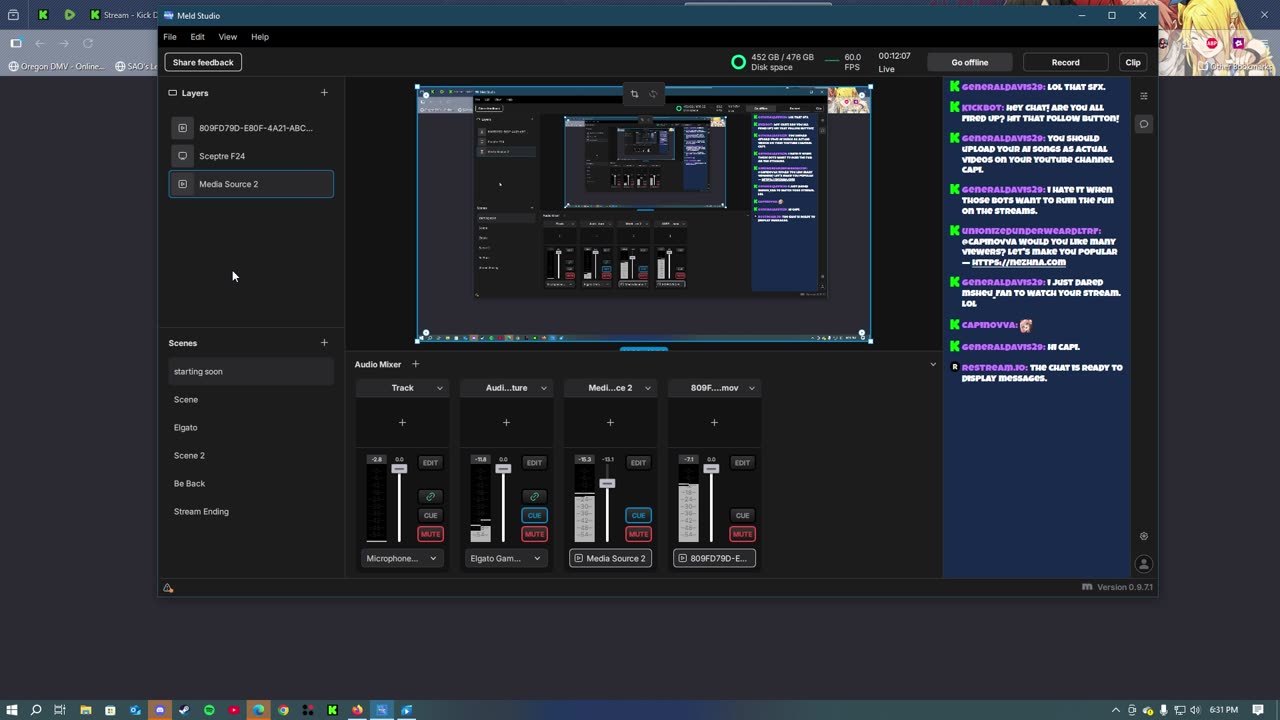Open Steam from the Windows taskbar

(x=184, y=710)
